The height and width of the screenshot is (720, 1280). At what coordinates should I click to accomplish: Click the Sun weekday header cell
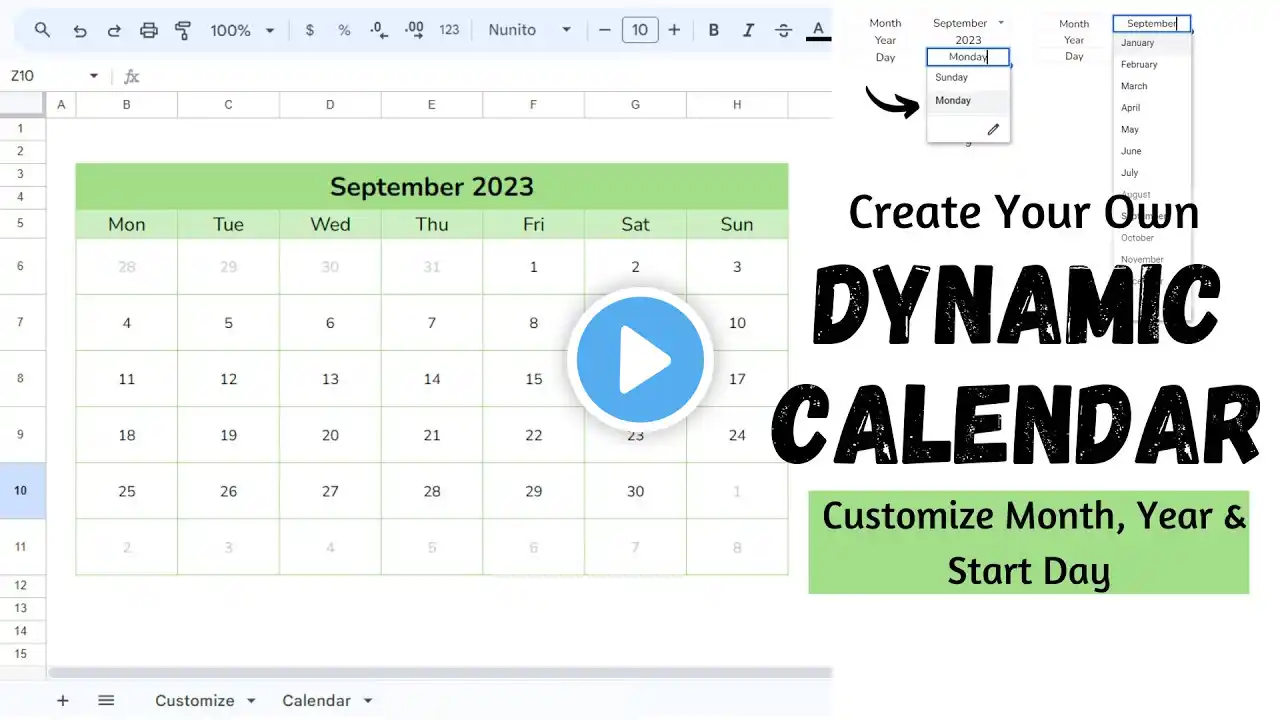click(737, 224)
